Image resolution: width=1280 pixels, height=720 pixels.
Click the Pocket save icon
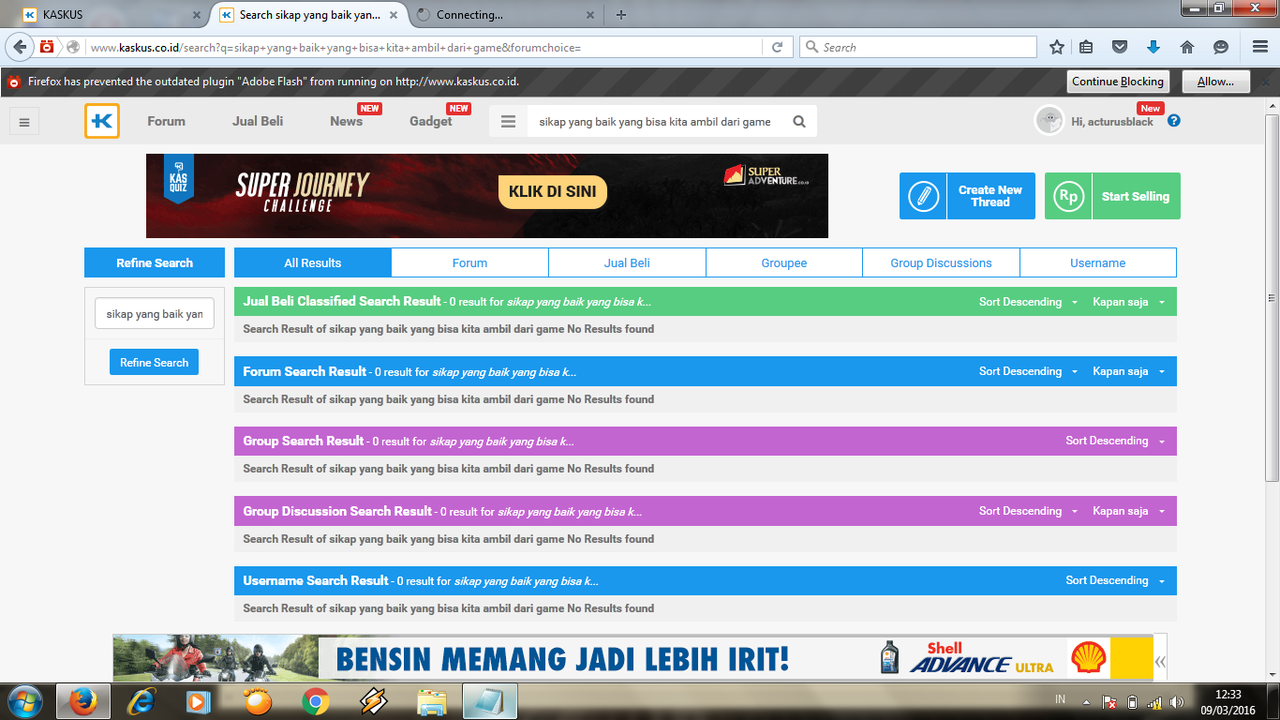1120,47
